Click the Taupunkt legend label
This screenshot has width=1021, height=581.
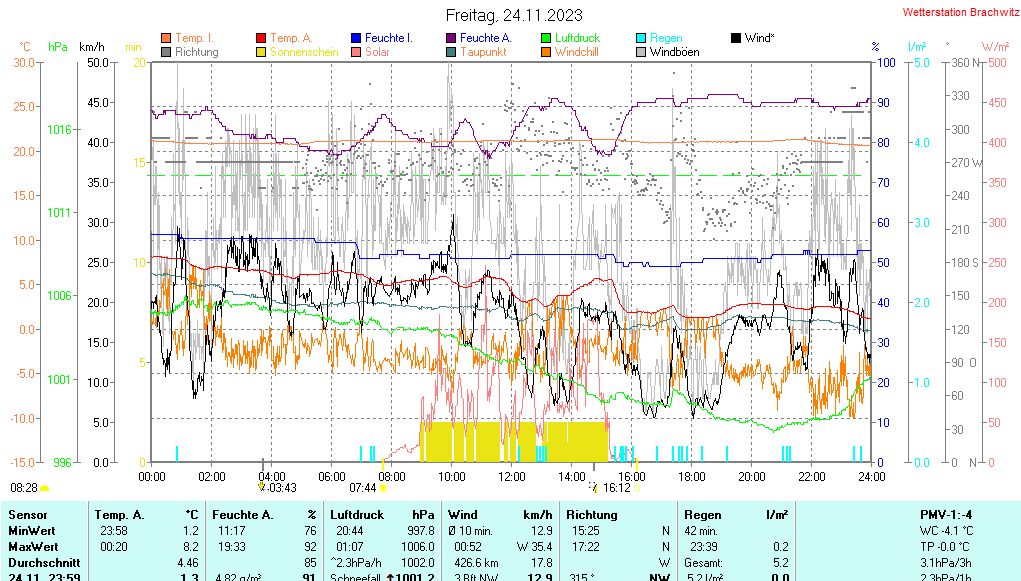coord(485,52)
